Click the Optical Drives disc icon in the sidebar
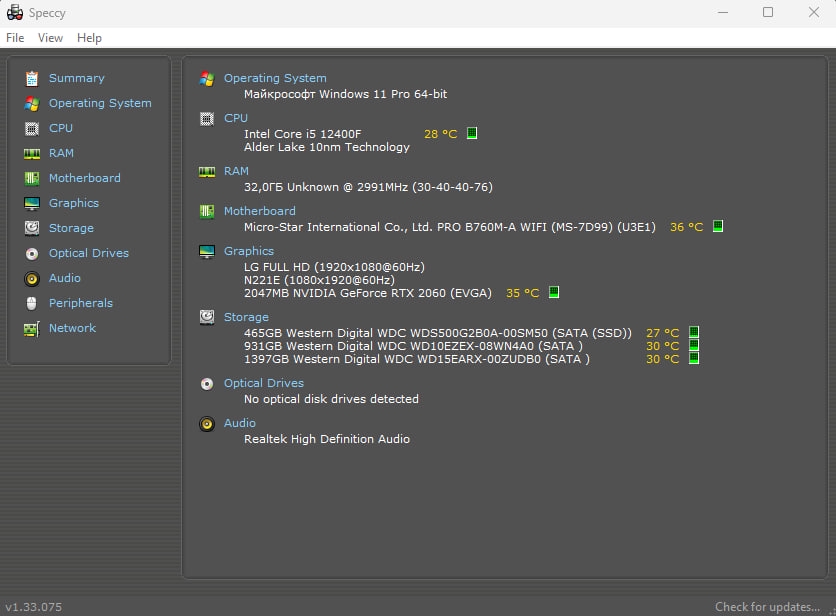This screenshot has width=836, height=616. pos(32,254)
